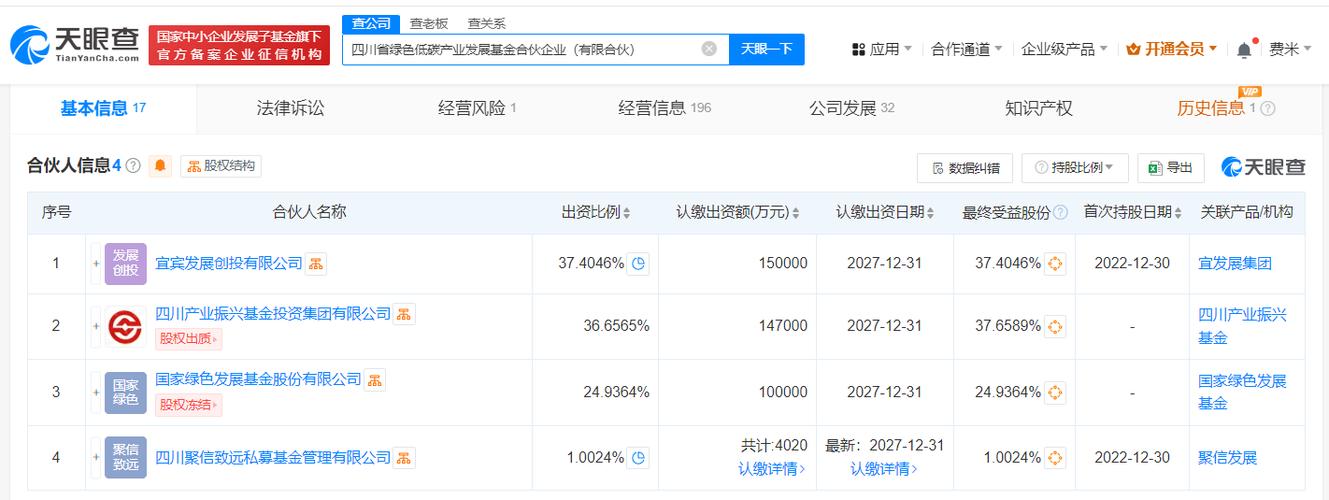Click beneficiary target icon beside 37.6589%
Viewport: 1329px width, 500px height.
pyautogui.click(x=1055, y=326)
